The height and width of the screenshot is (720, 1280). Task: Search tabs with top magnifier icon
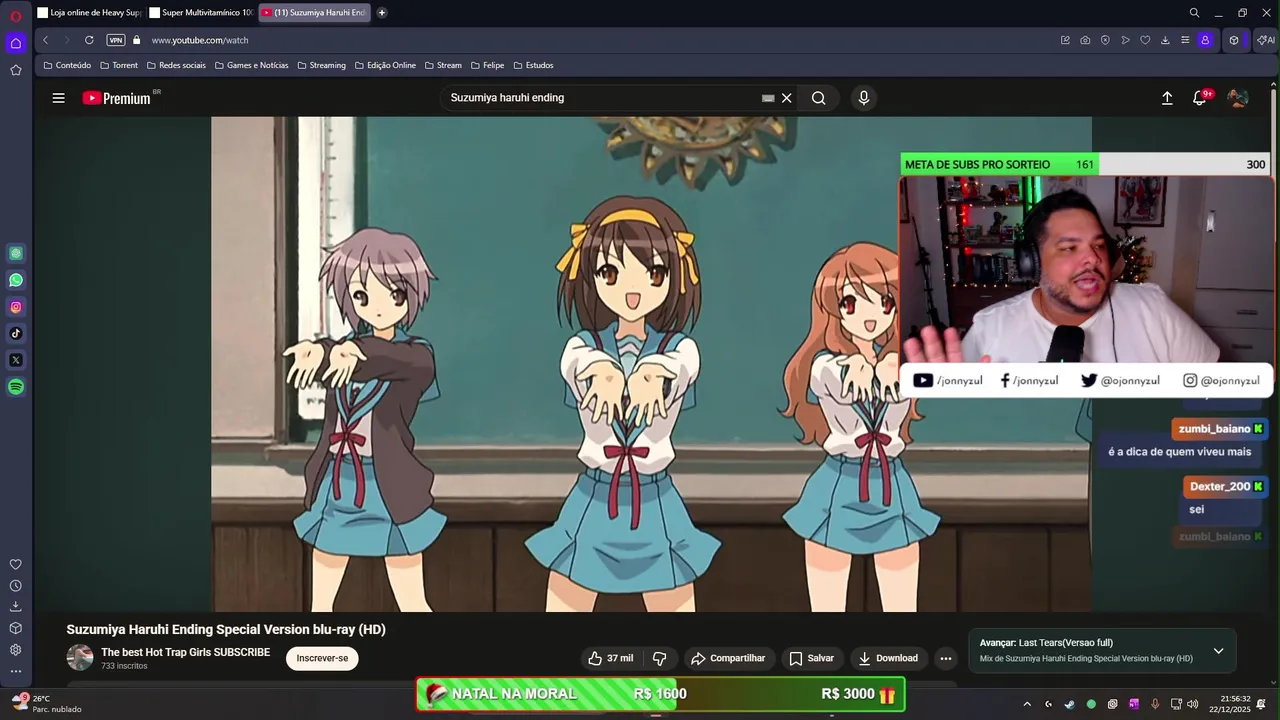pyautogui.click(x=1194, y=13)
